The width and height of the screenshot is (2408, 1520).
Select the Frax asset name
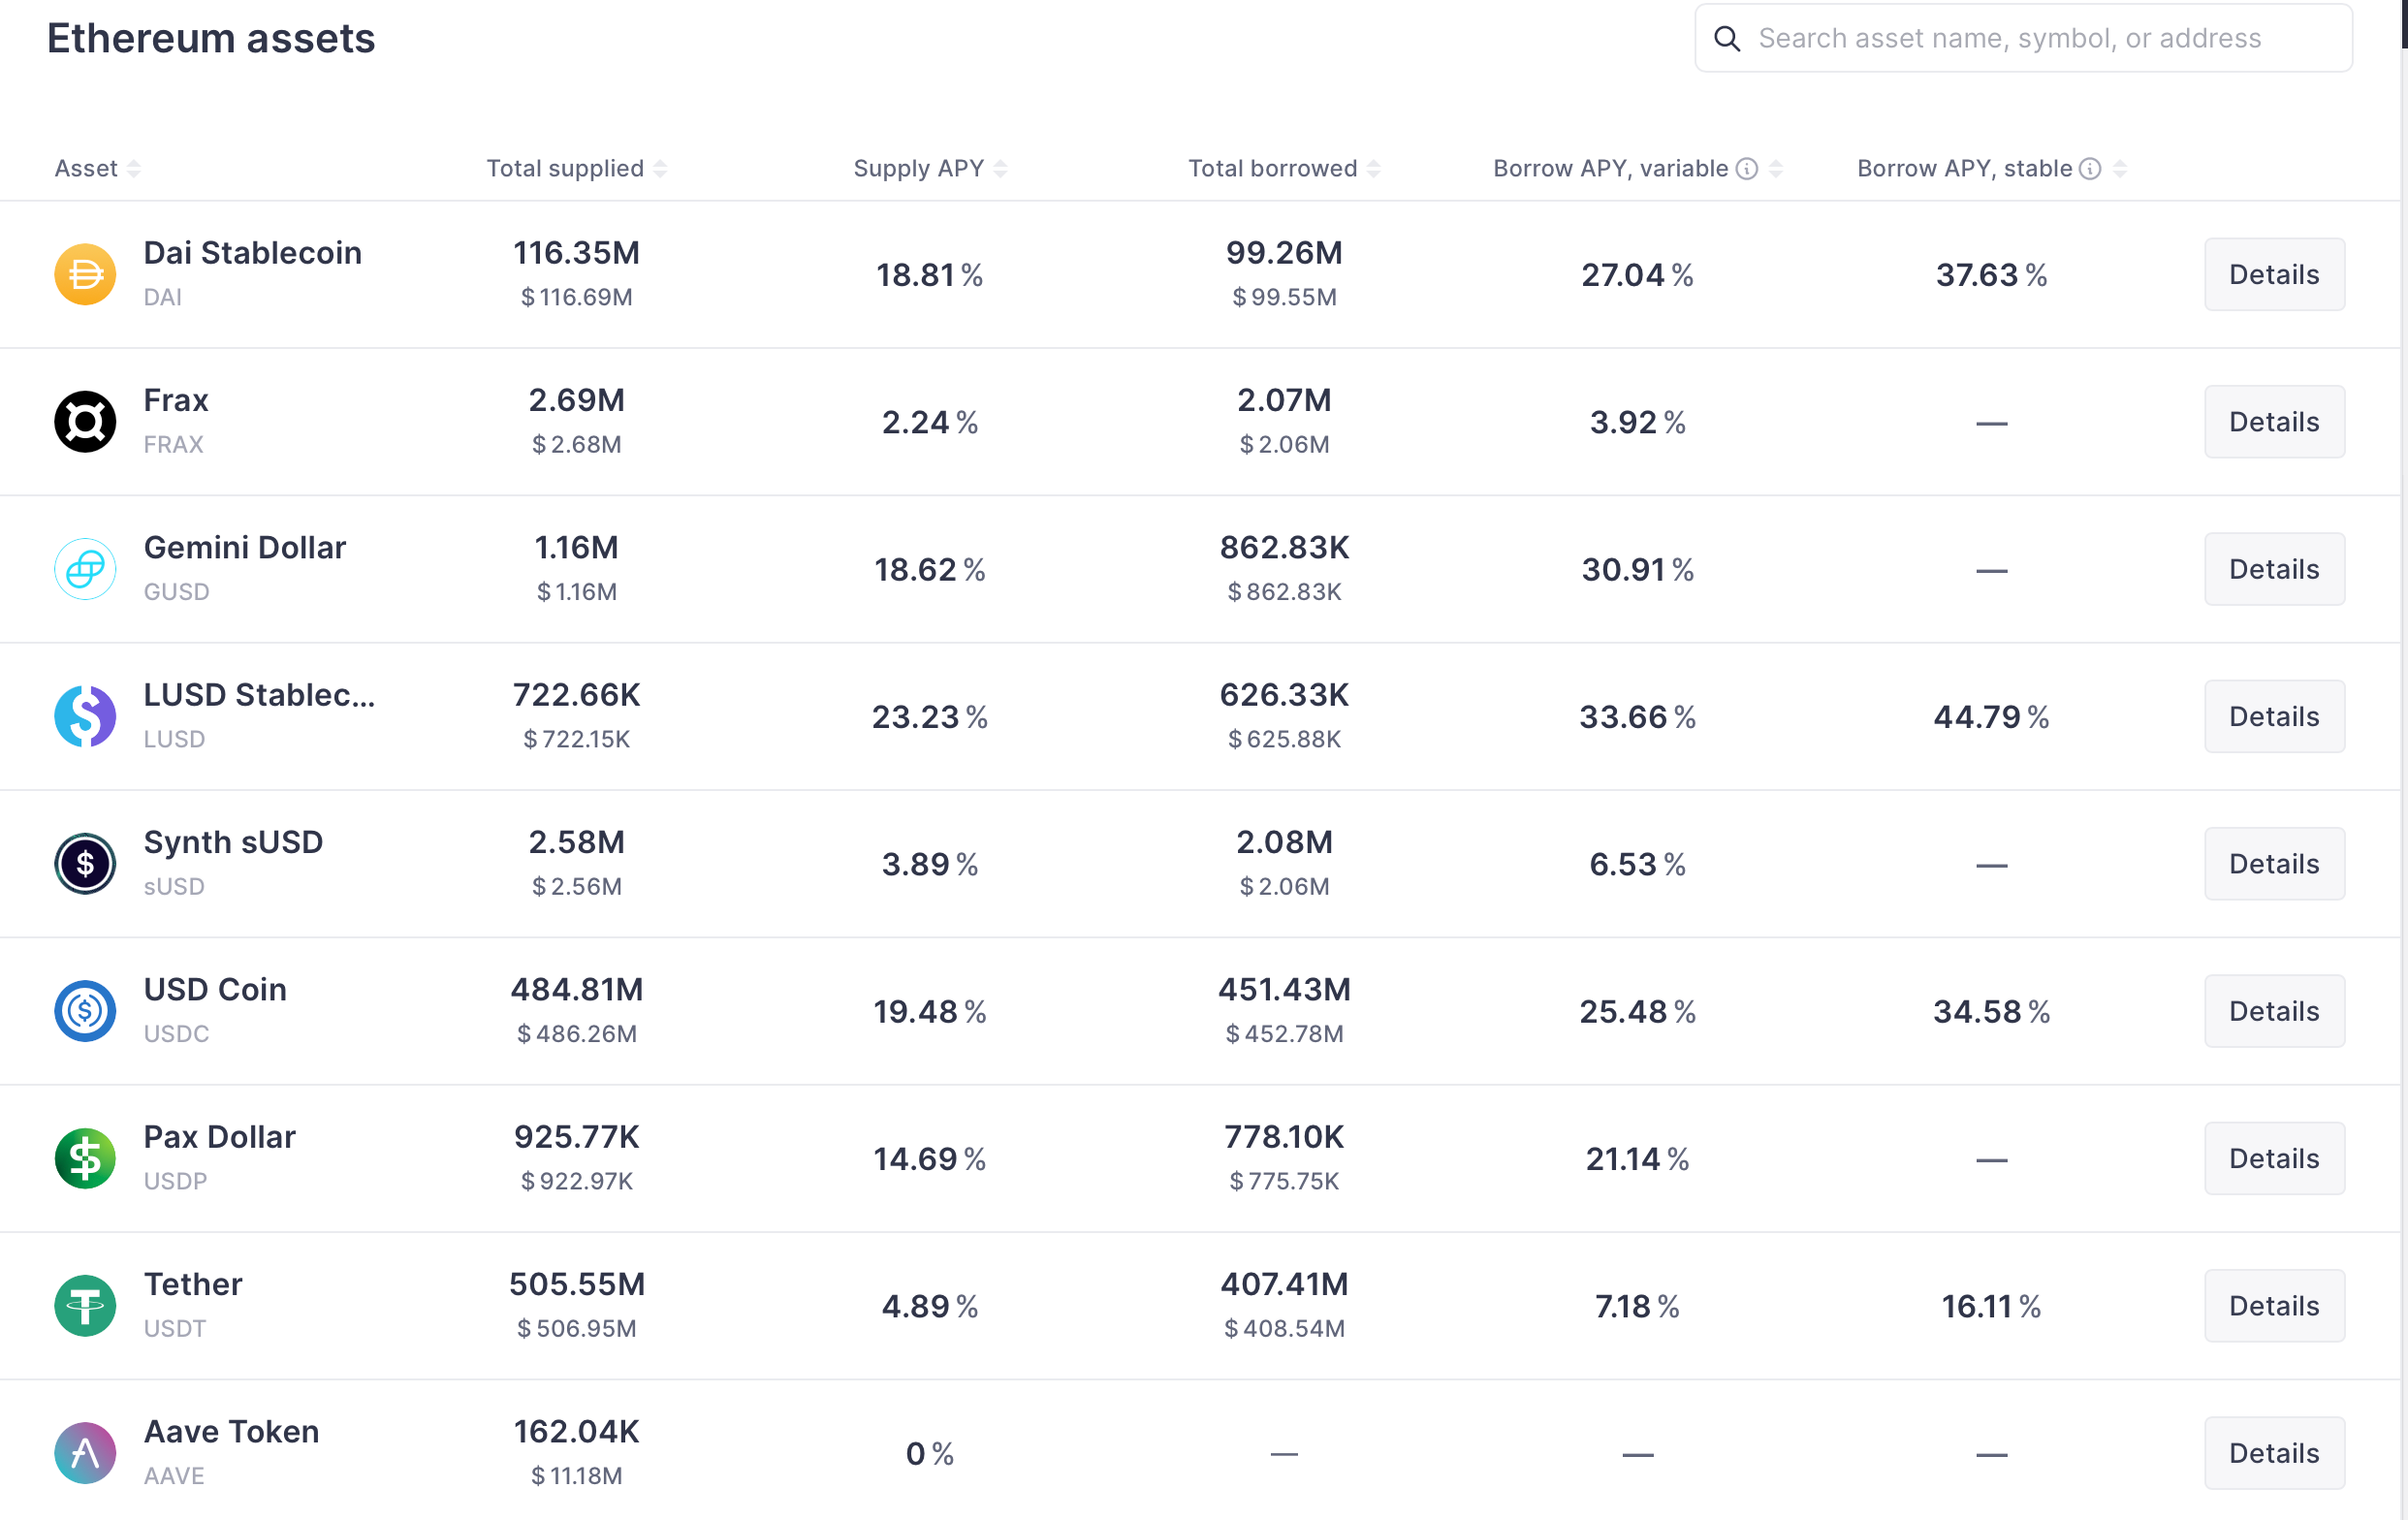[x=176, y=400]
